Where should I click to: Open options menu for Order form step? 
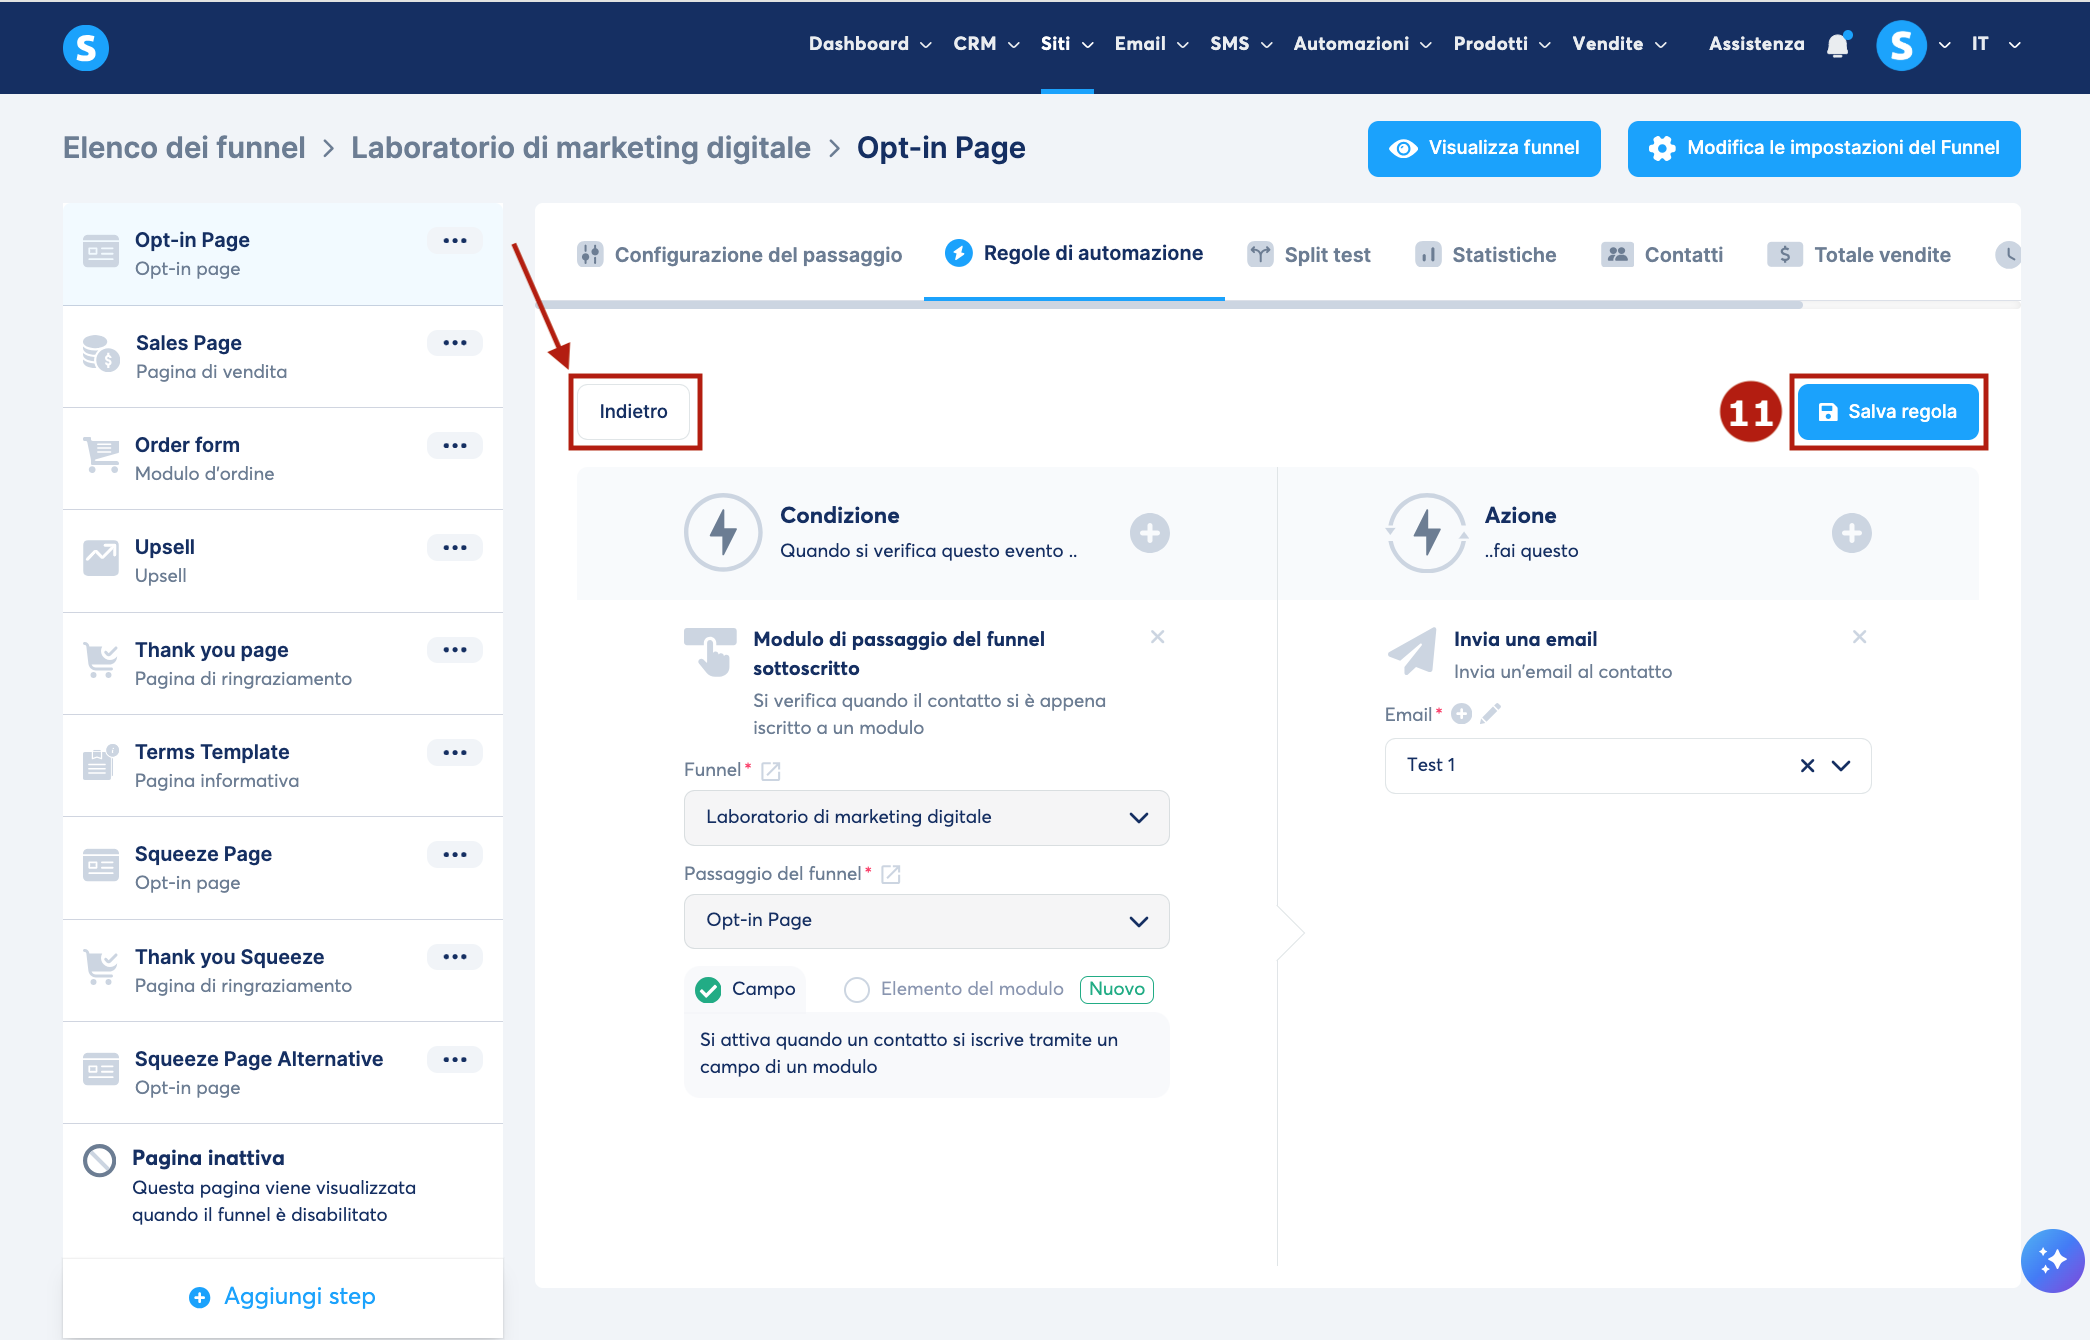click(455, 446)
